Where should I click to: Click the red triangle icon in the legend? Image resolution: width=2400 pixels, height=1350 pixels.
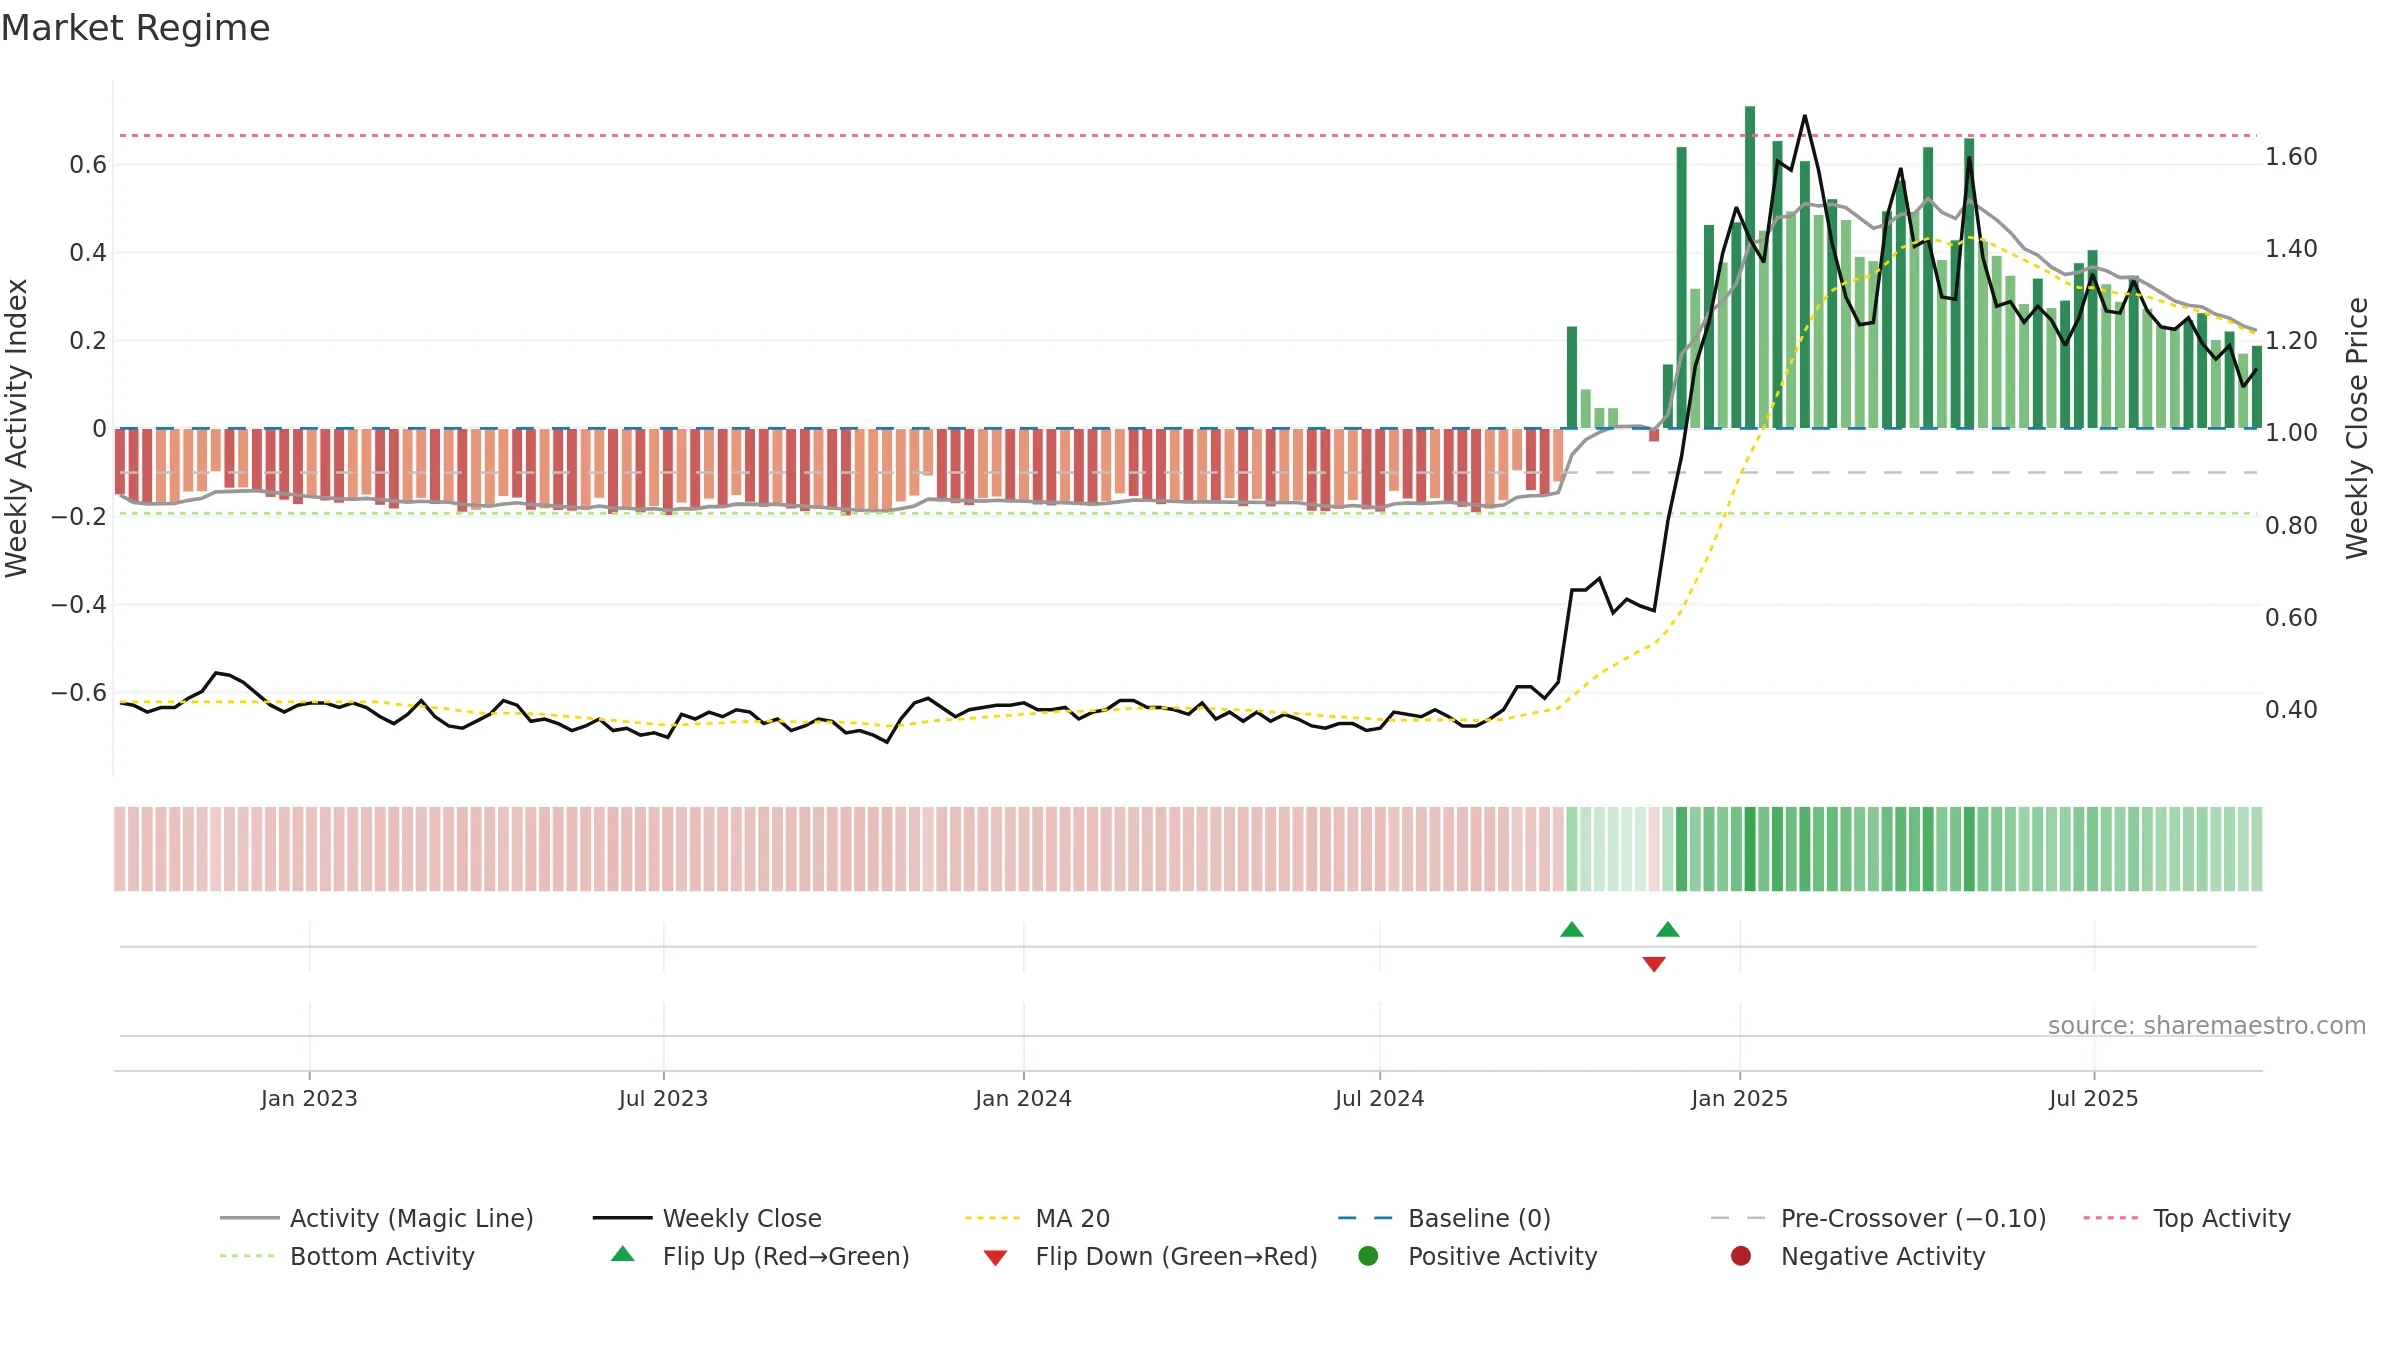tap(995, 1257)
